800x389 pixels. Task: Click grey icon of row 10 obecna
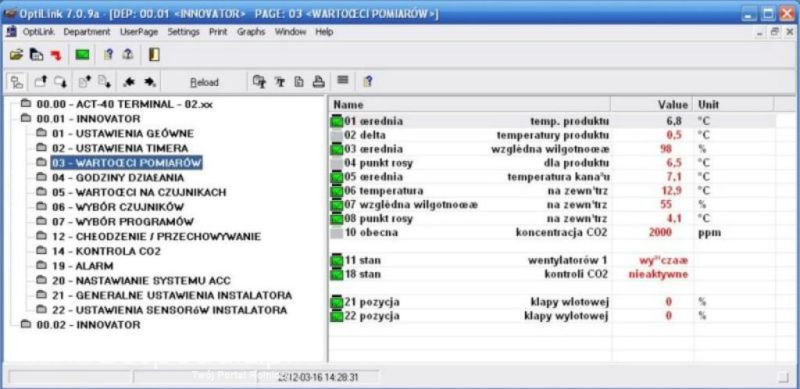(x=337, y=233)
